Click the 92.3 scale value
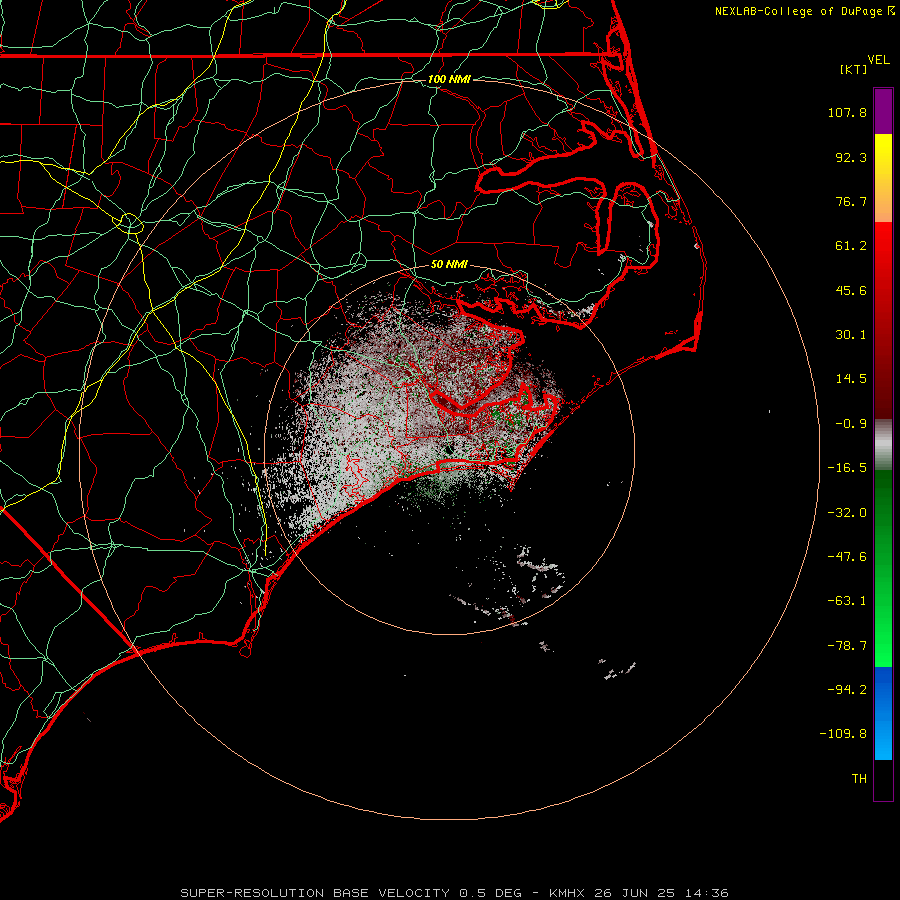This screenshot has height=900, width=900. pos(851,157)
